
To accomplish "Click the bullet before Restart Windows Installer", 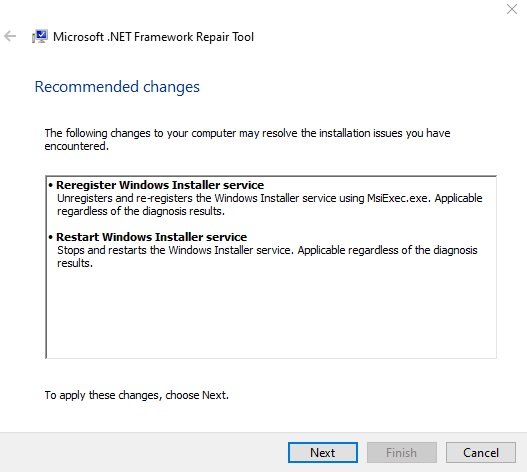I will (51, 237).
